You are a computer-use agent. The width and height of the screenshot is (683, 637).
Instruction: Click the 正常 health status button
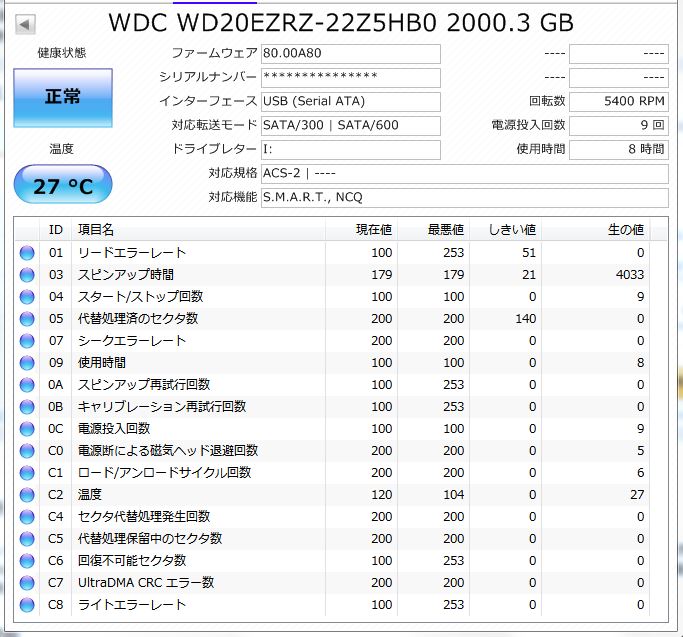coord(63,98)
